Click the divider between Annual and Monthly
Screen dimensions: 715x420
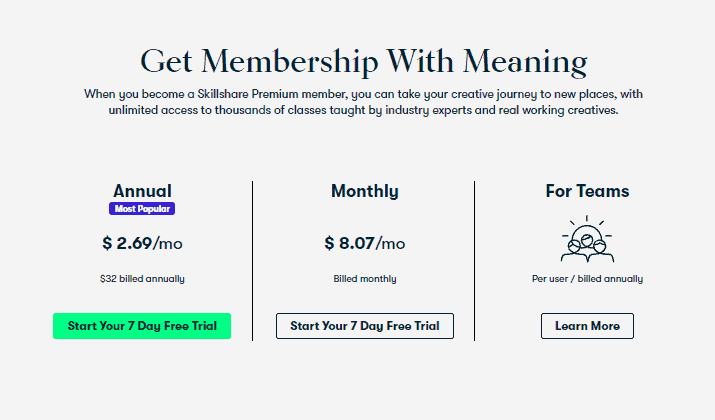(x=252, y=261)
